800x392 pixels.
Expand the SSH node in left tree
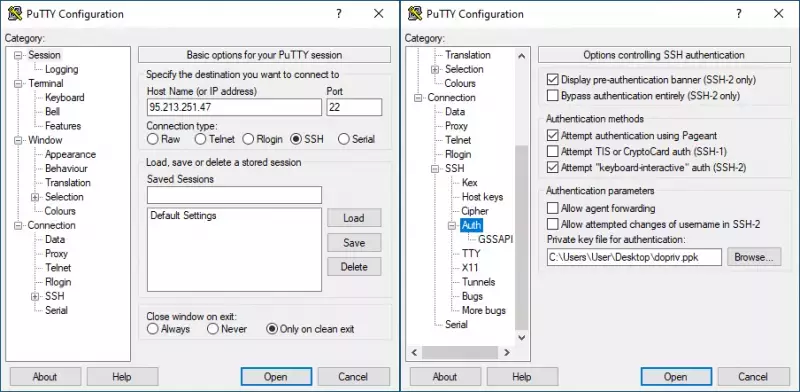click(x=35, y=297)
